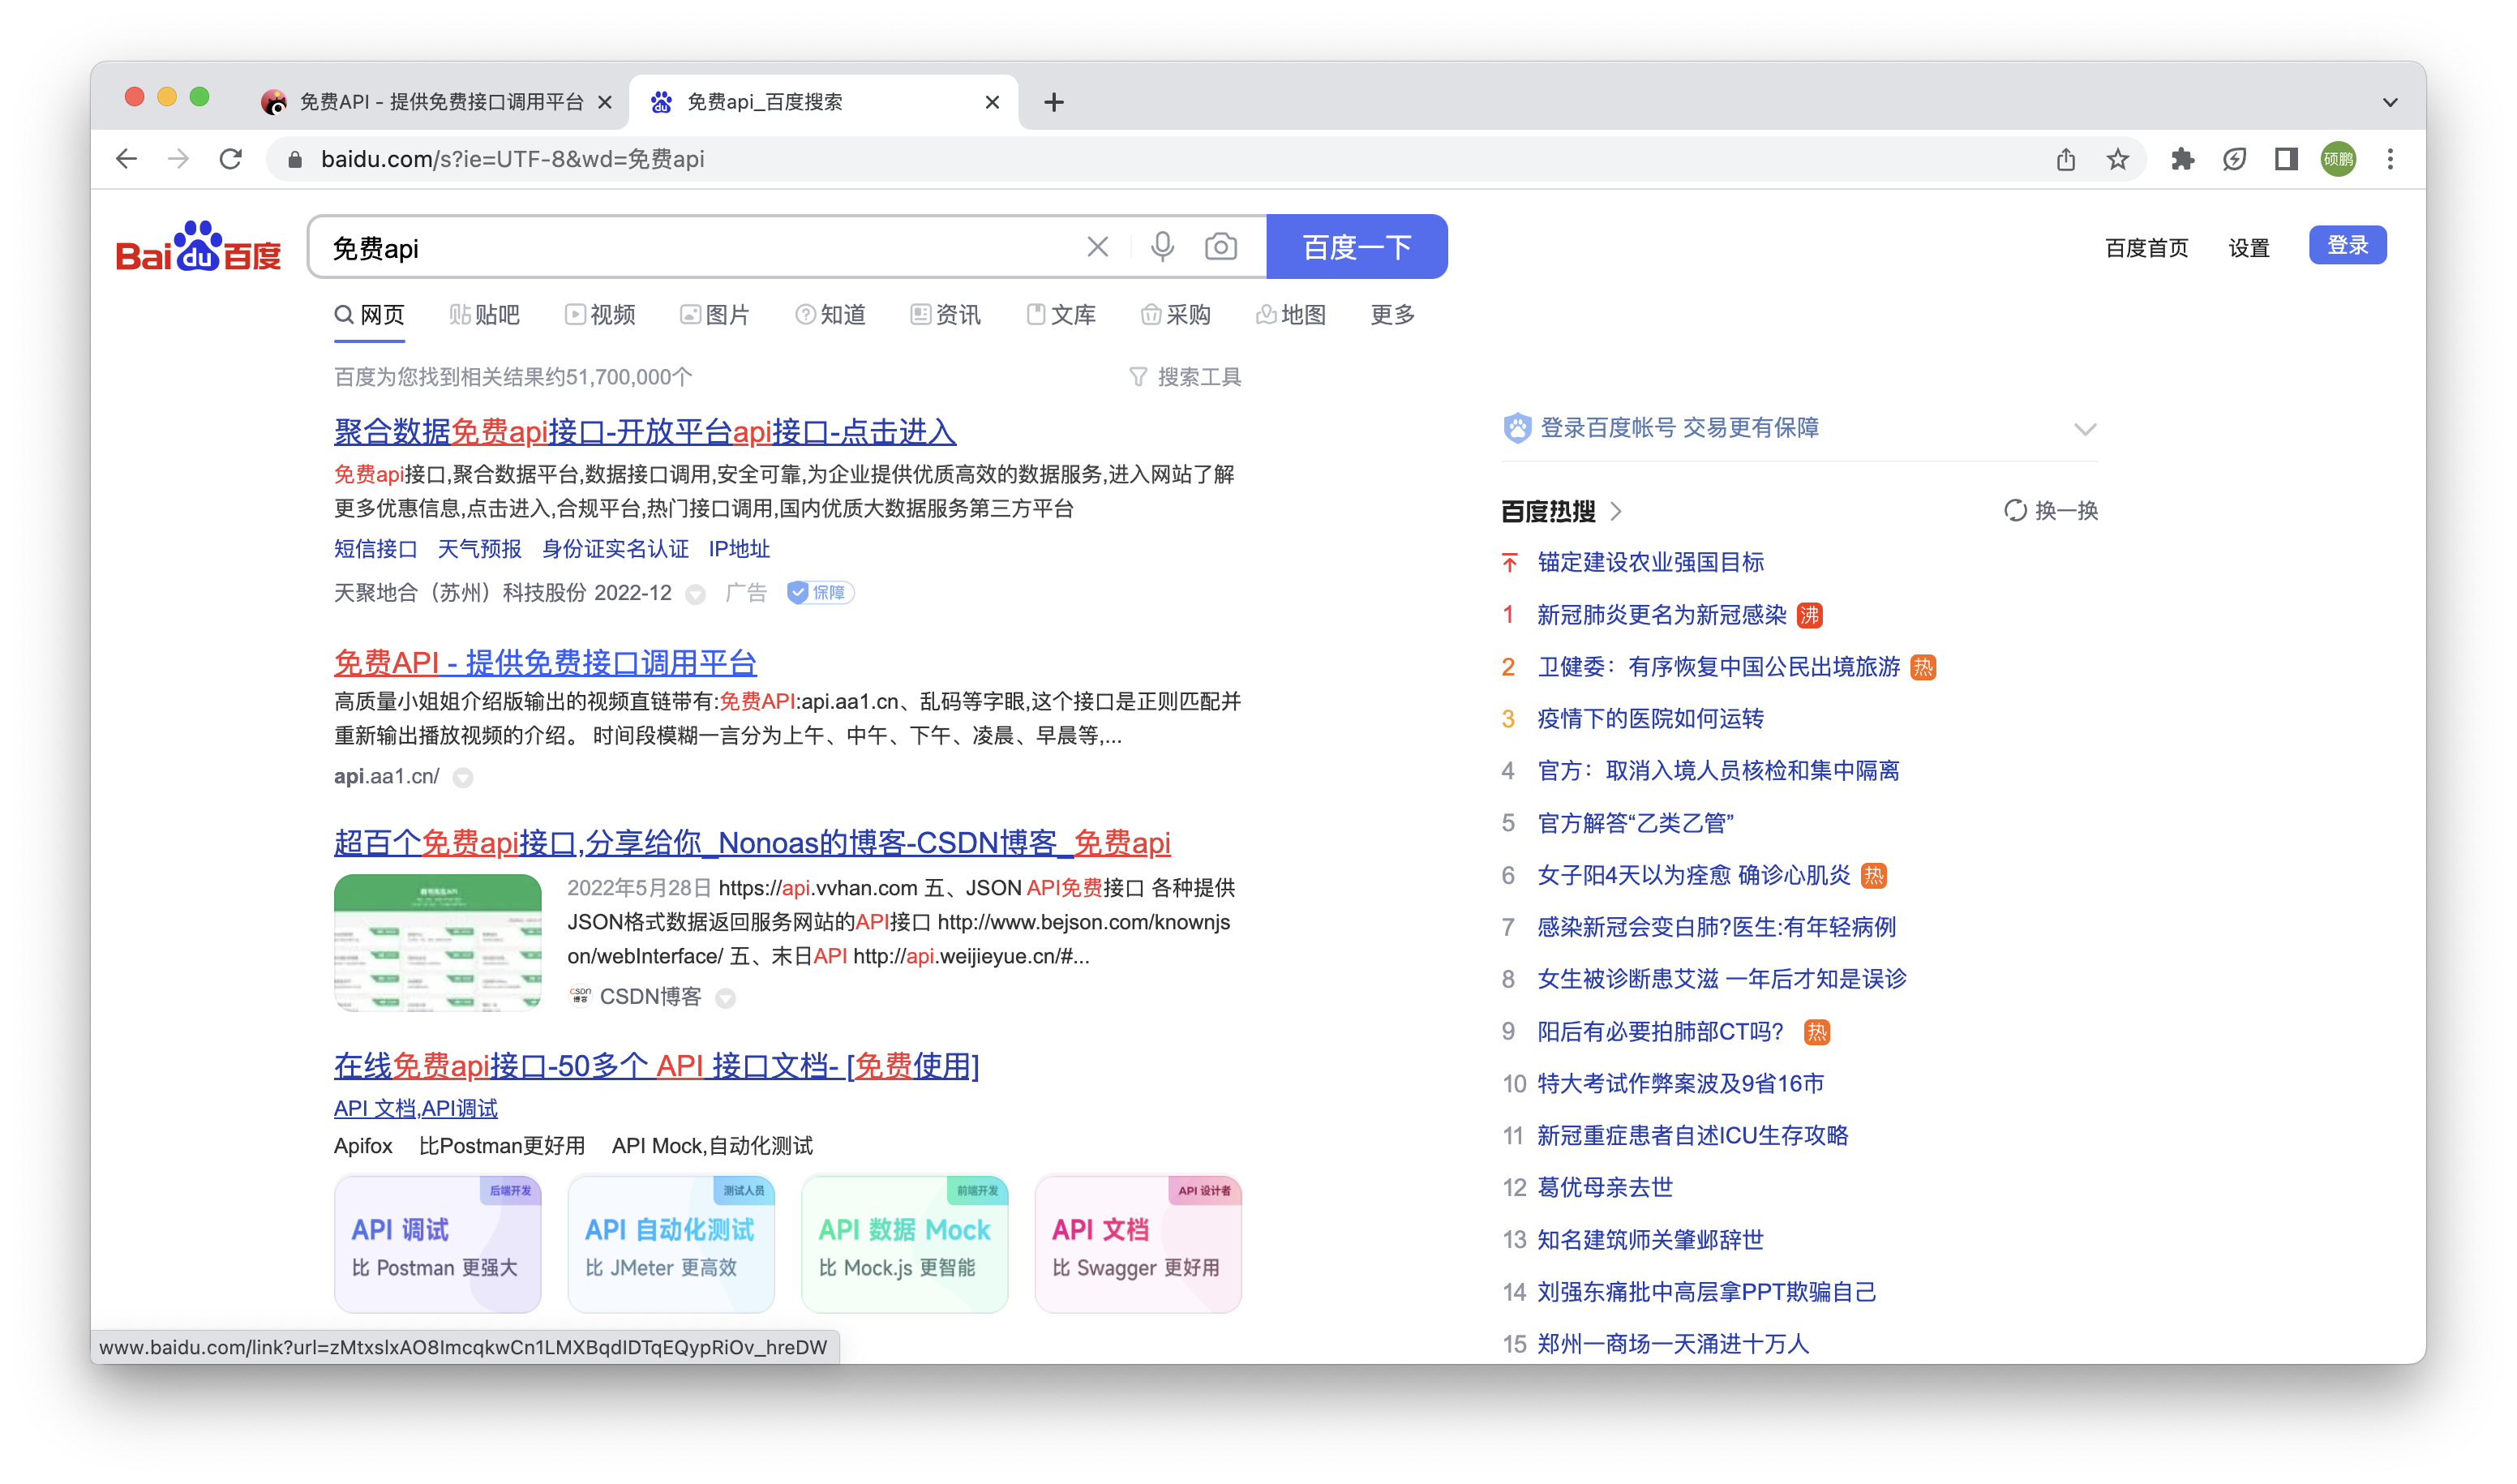Open the CSDN 超百个免费api接口 result
Screen dimensions: 2517x1484
pyautogui.click(x=752, y=843)
